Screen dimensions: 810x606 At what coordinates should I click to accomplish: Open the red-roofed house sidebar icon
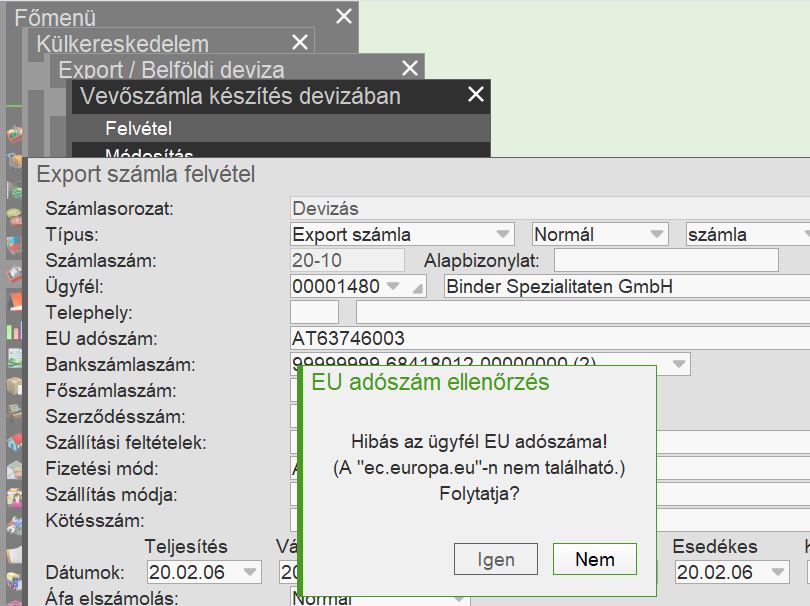tap(14, 442)
